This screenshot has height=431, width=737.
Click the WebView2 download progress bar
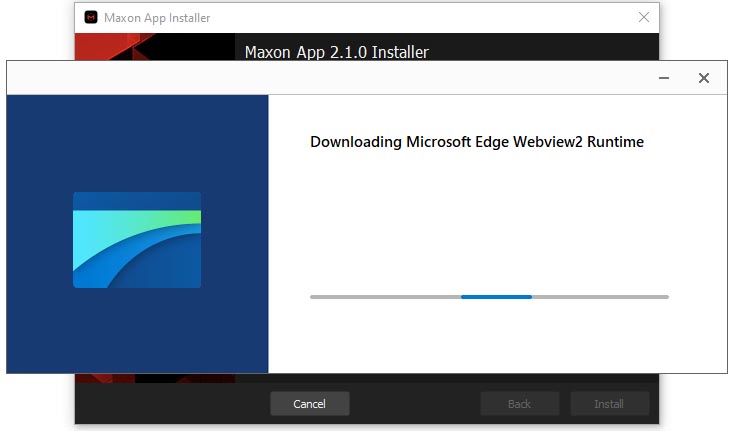[x=489, y=297]
